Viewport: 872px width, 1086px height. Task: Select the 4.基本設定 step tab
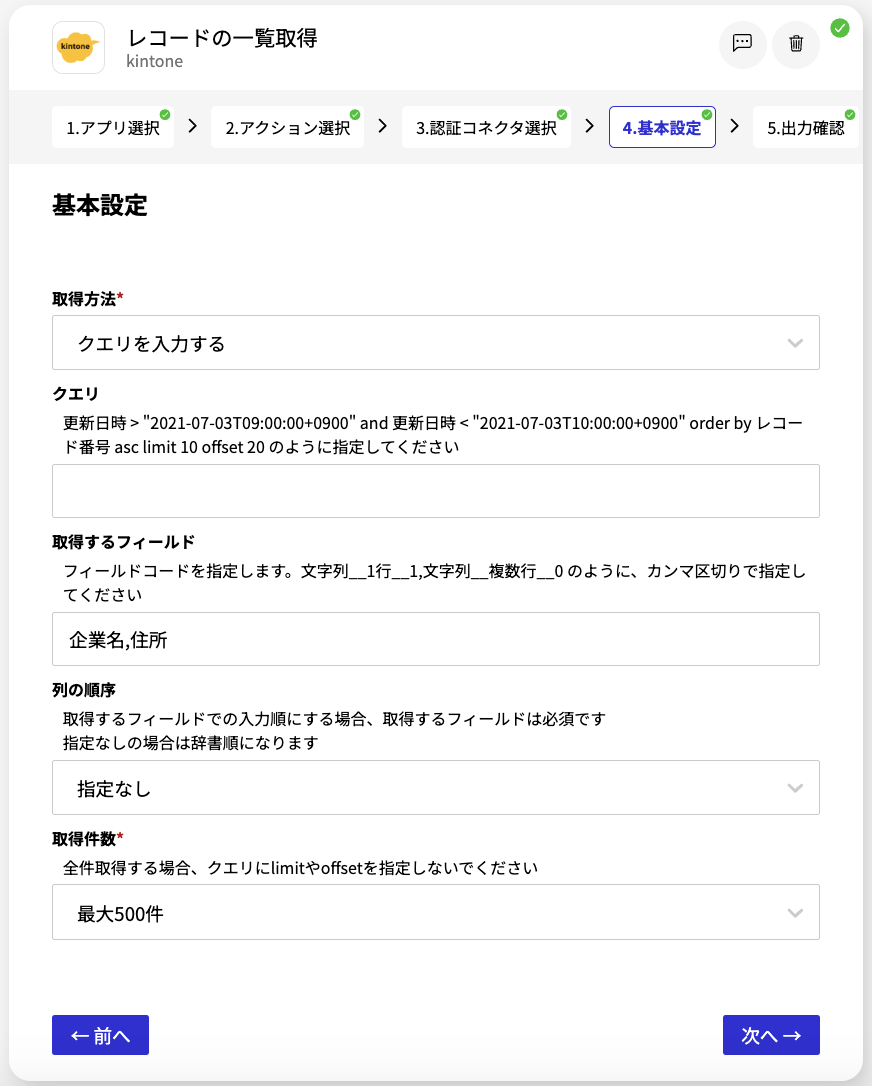pyautogui.click(x=662, y=127)
